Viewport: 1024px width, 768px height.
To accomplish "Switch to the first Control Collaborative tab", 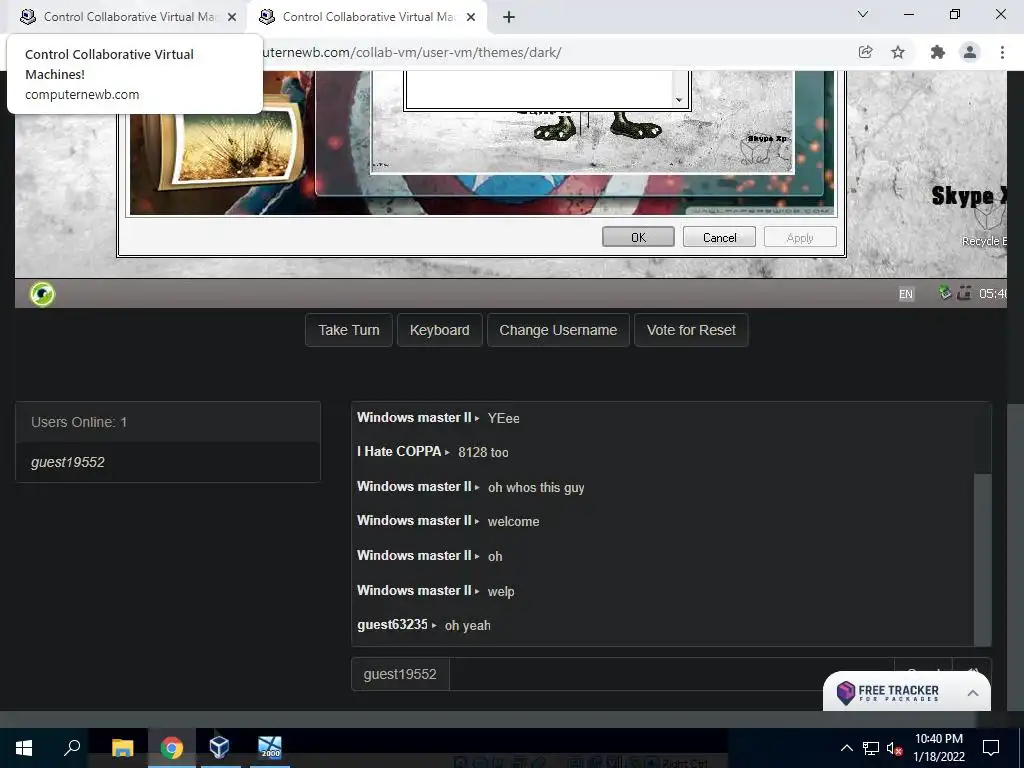I will (127, 17).
